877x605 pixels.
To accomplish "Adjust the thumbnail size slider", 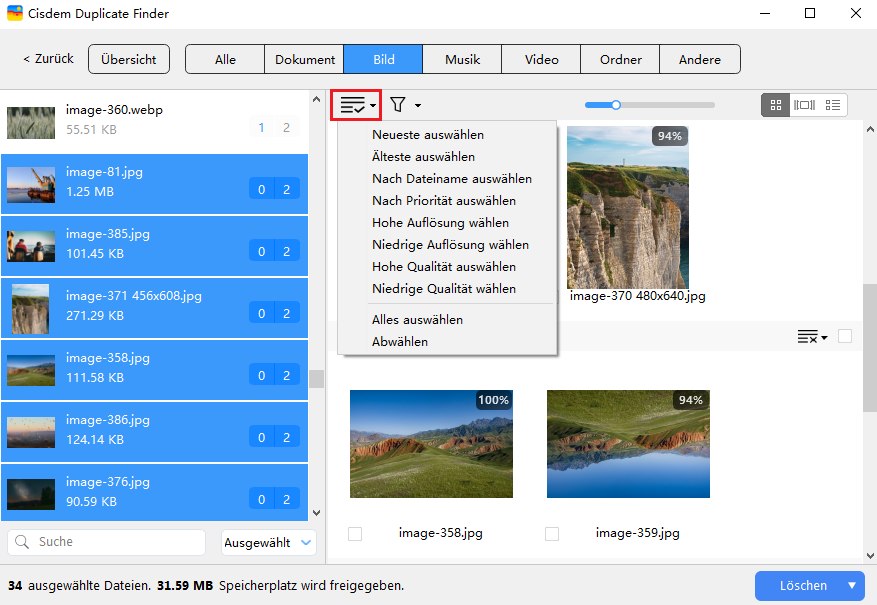I will click(x=614, y=104).
